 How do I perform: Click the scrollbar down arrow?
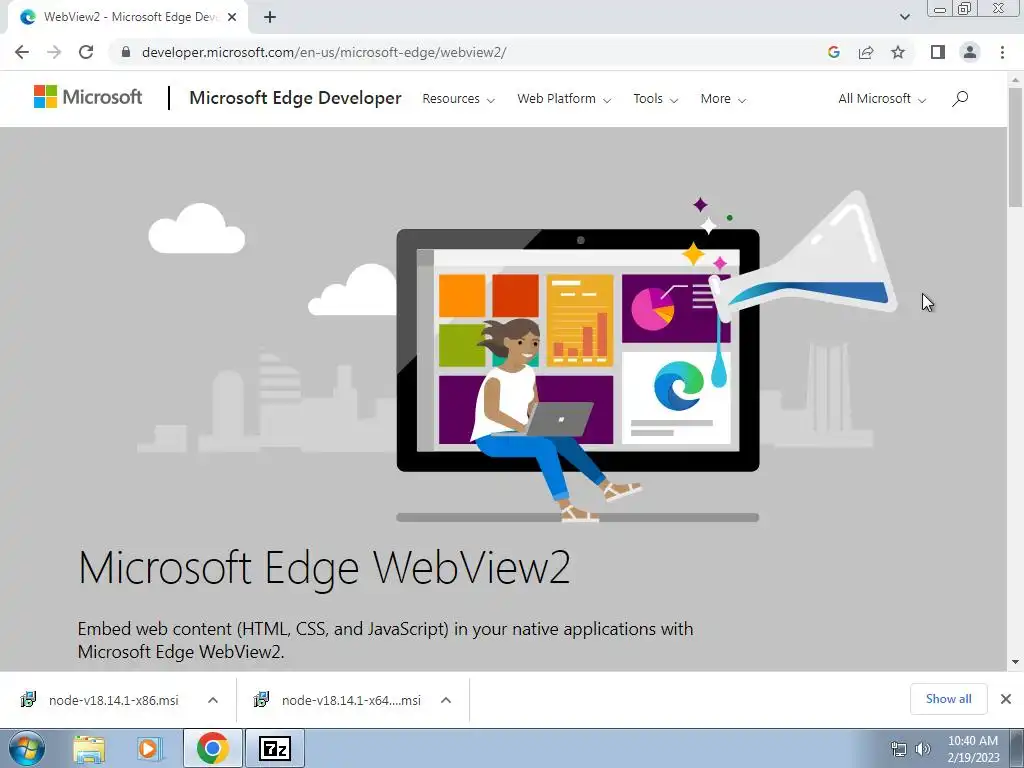click(x=1015, y=662)
